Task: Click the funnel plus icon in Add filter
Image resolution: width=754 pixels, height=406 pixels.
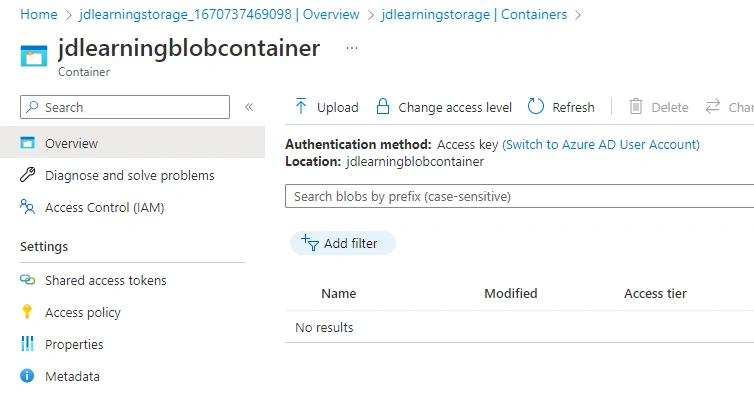Action: click(310, 243)
